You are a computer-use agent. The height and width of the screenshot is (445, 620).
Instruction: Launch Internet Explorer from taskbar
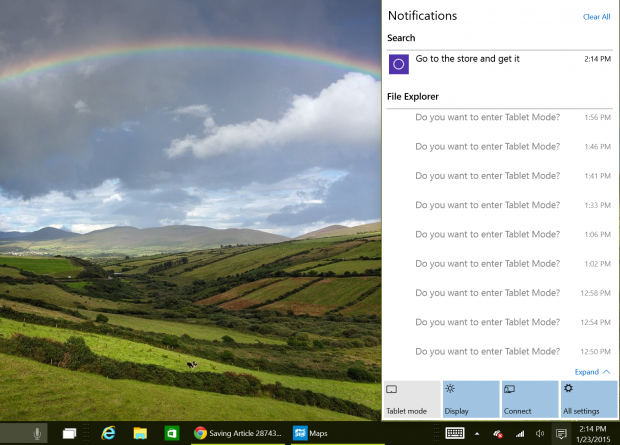click(108, 434)
